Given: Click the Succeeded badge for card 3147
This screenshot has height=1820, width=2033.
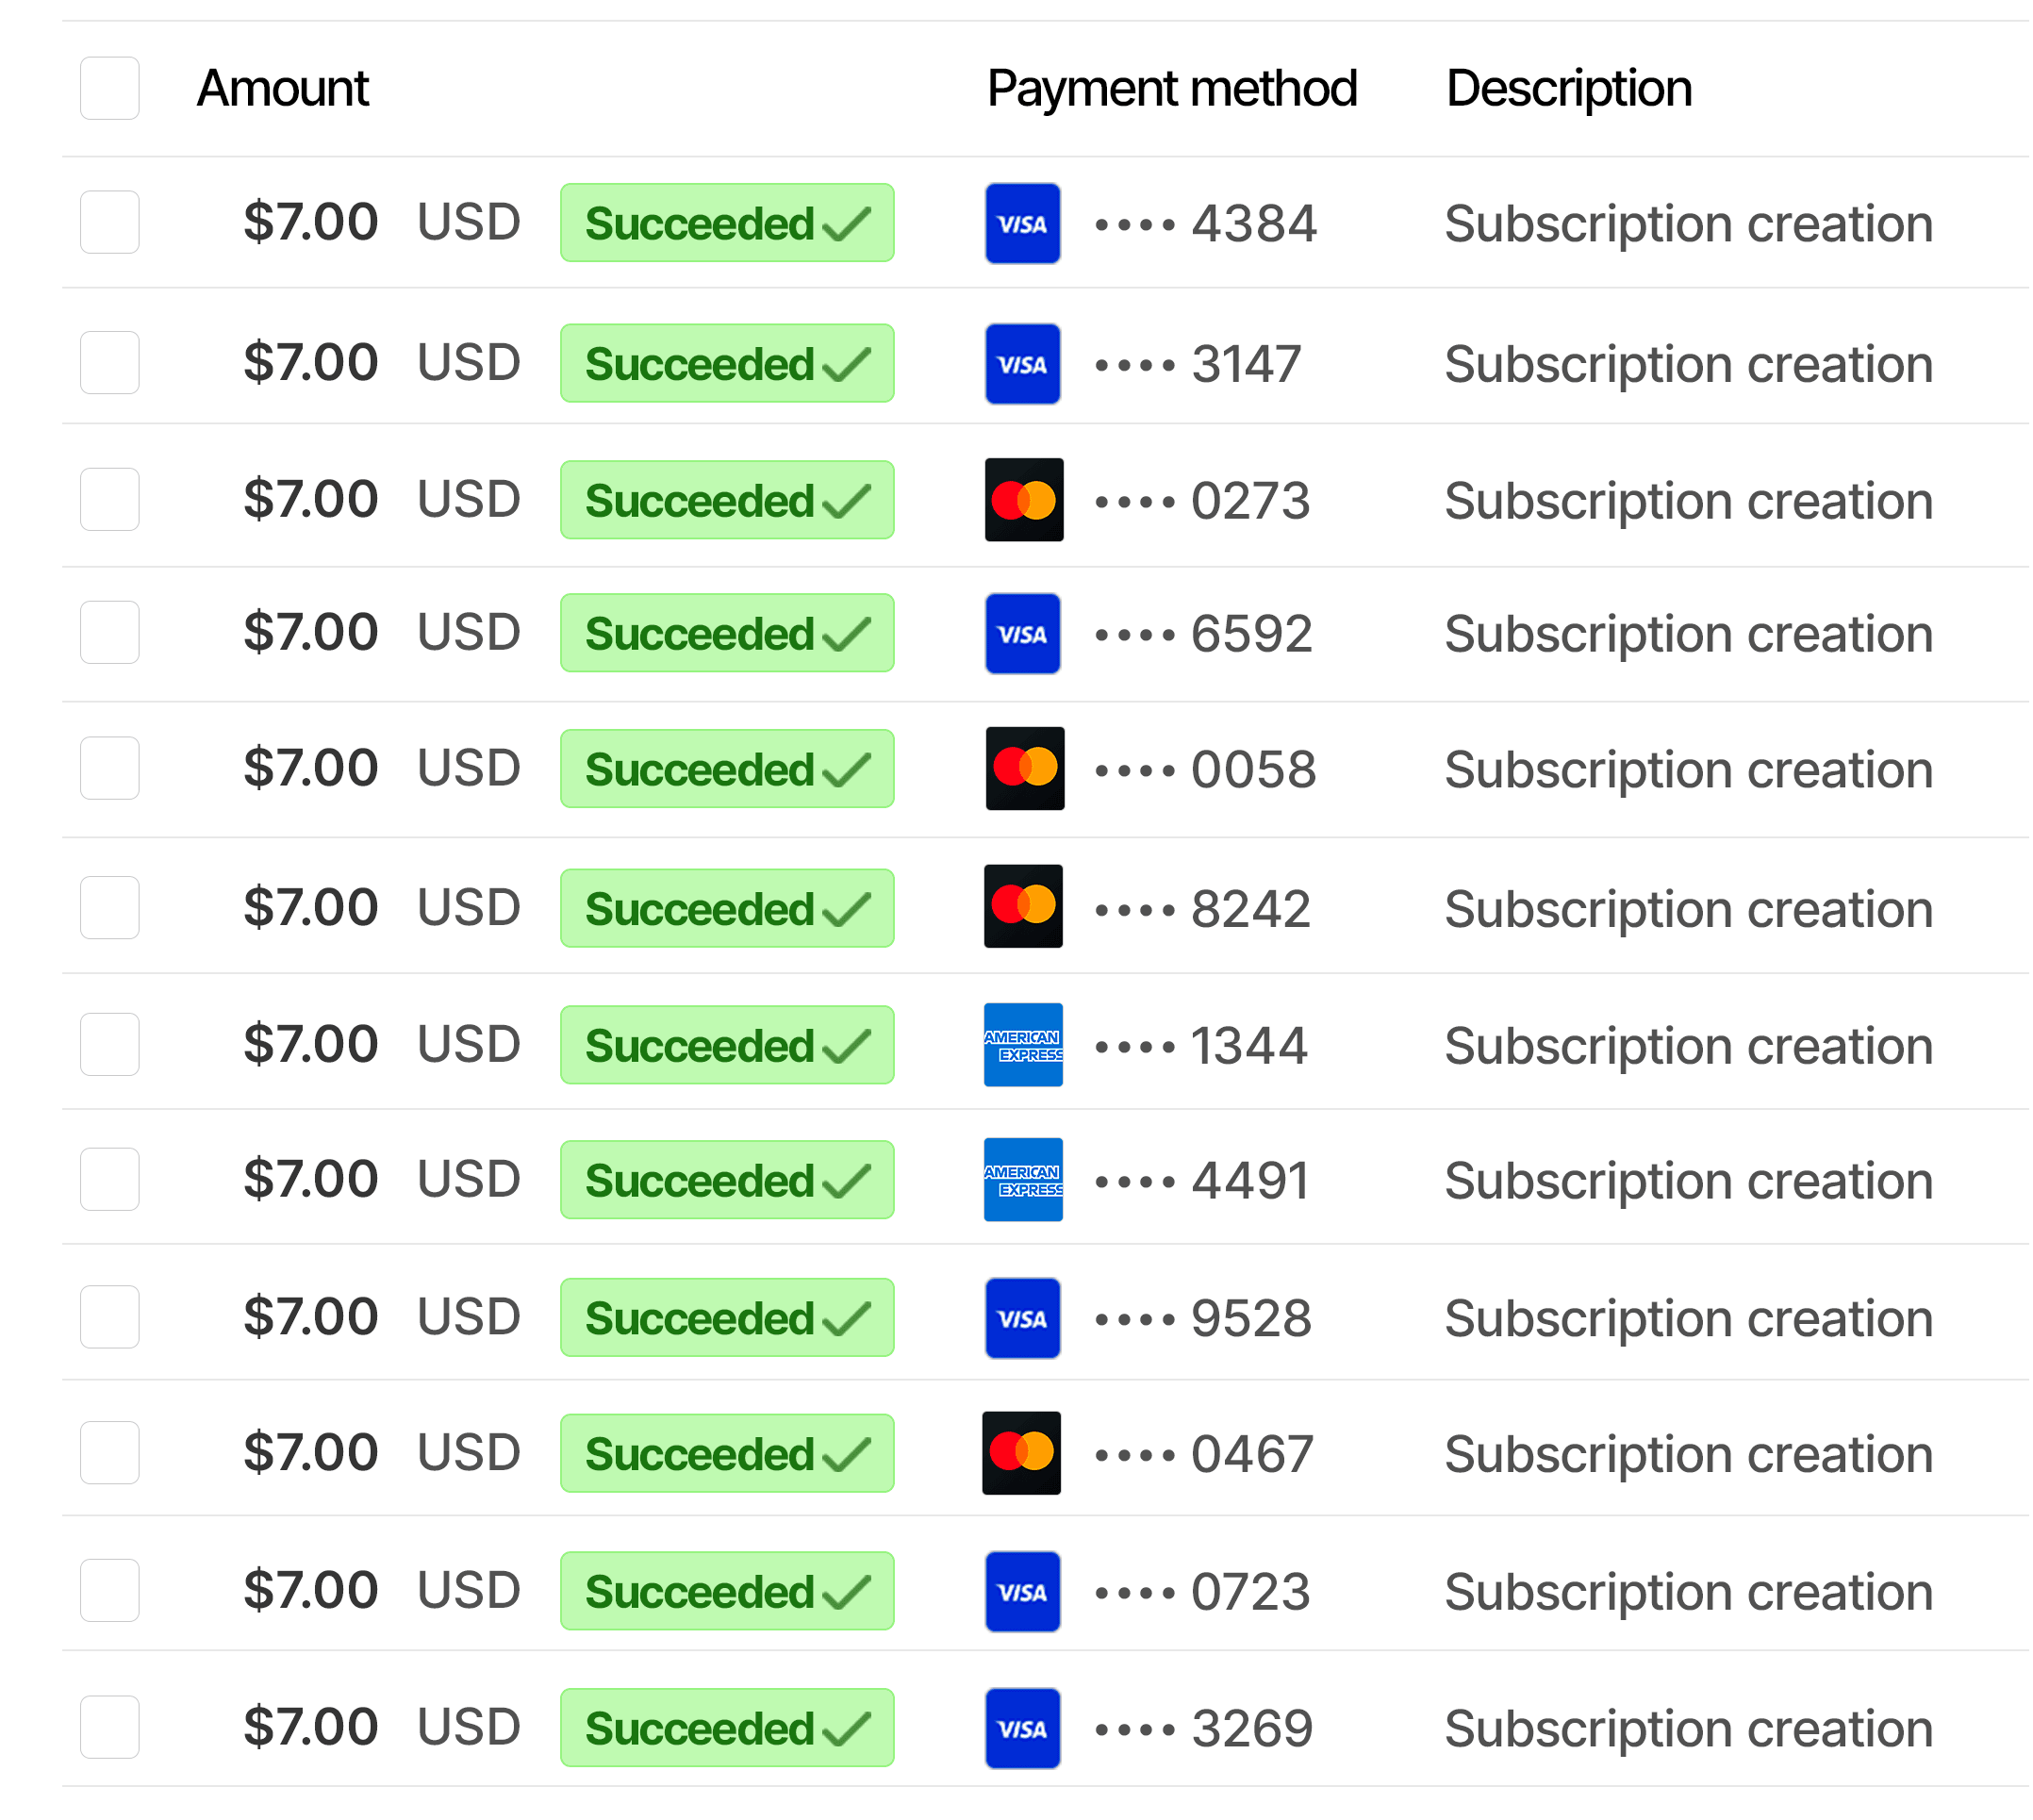Looking at the screenshot, I should click(x=726, y=363).
